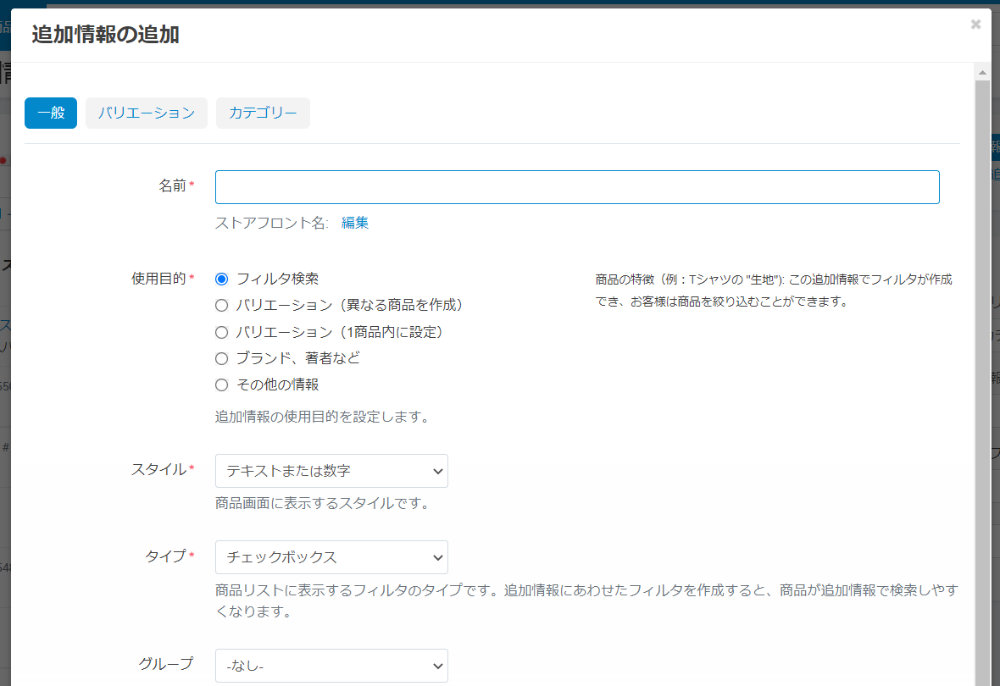Expand the グループ dropdown

click(332, 666)
